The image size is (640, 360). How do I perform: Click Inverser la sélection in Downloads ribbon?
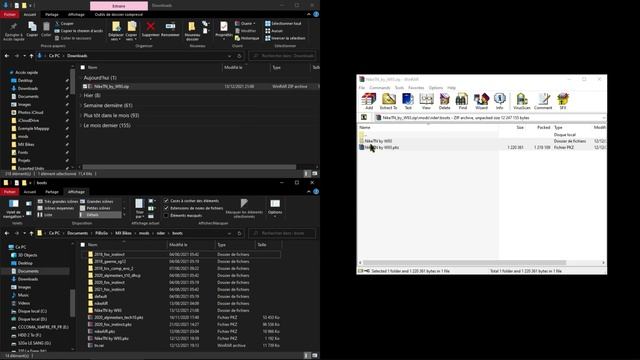(285, 38)
